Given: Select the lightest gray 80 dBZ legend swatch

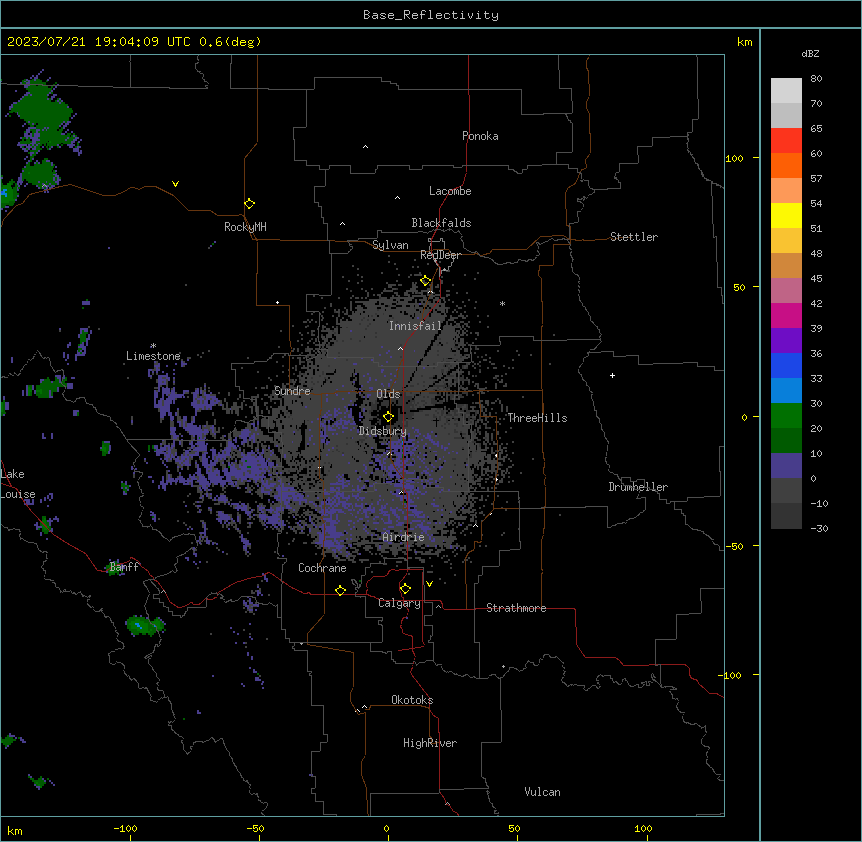Looking at the screenshot, I should tap(786, 90).
